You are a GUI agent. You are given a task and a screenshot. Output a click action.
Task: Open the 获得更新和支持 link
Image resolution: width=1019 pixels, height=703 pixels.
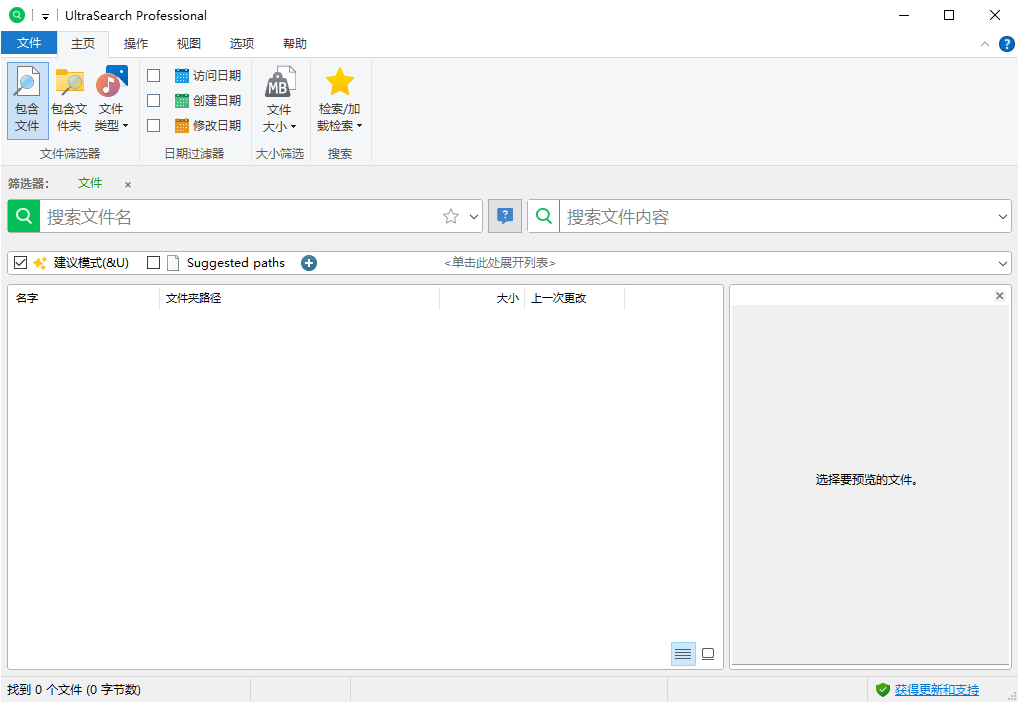pyautogui.click(x=938, y=689)
